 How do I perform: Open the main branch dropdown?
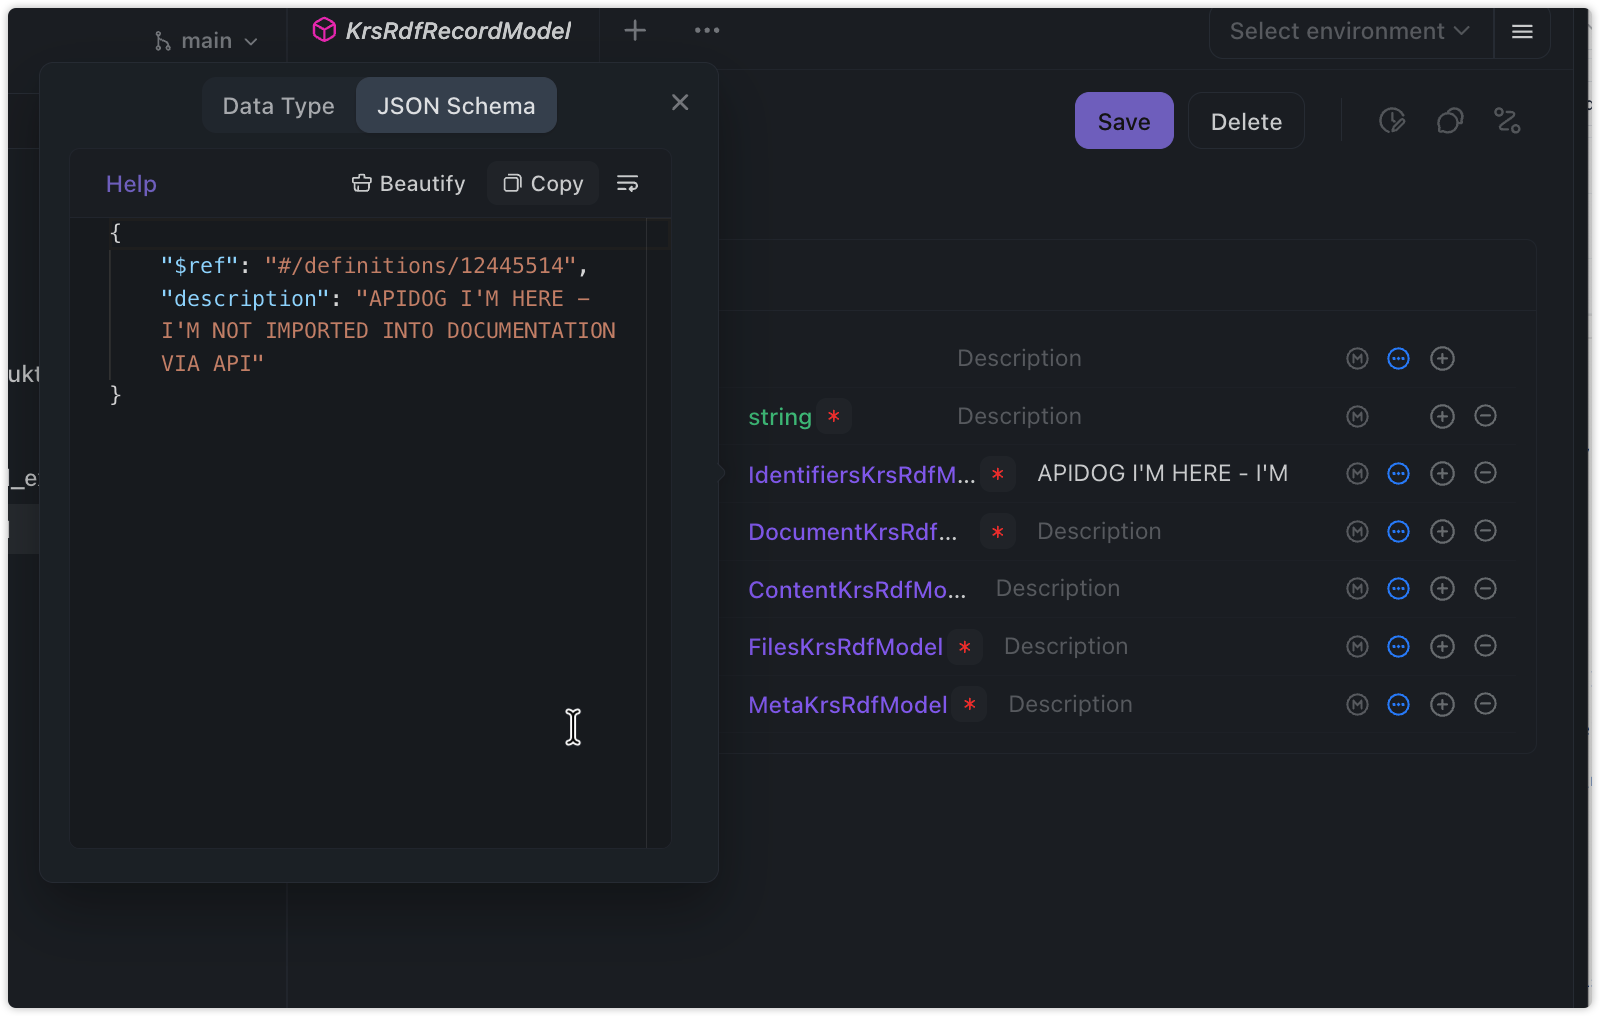point(206,41)
